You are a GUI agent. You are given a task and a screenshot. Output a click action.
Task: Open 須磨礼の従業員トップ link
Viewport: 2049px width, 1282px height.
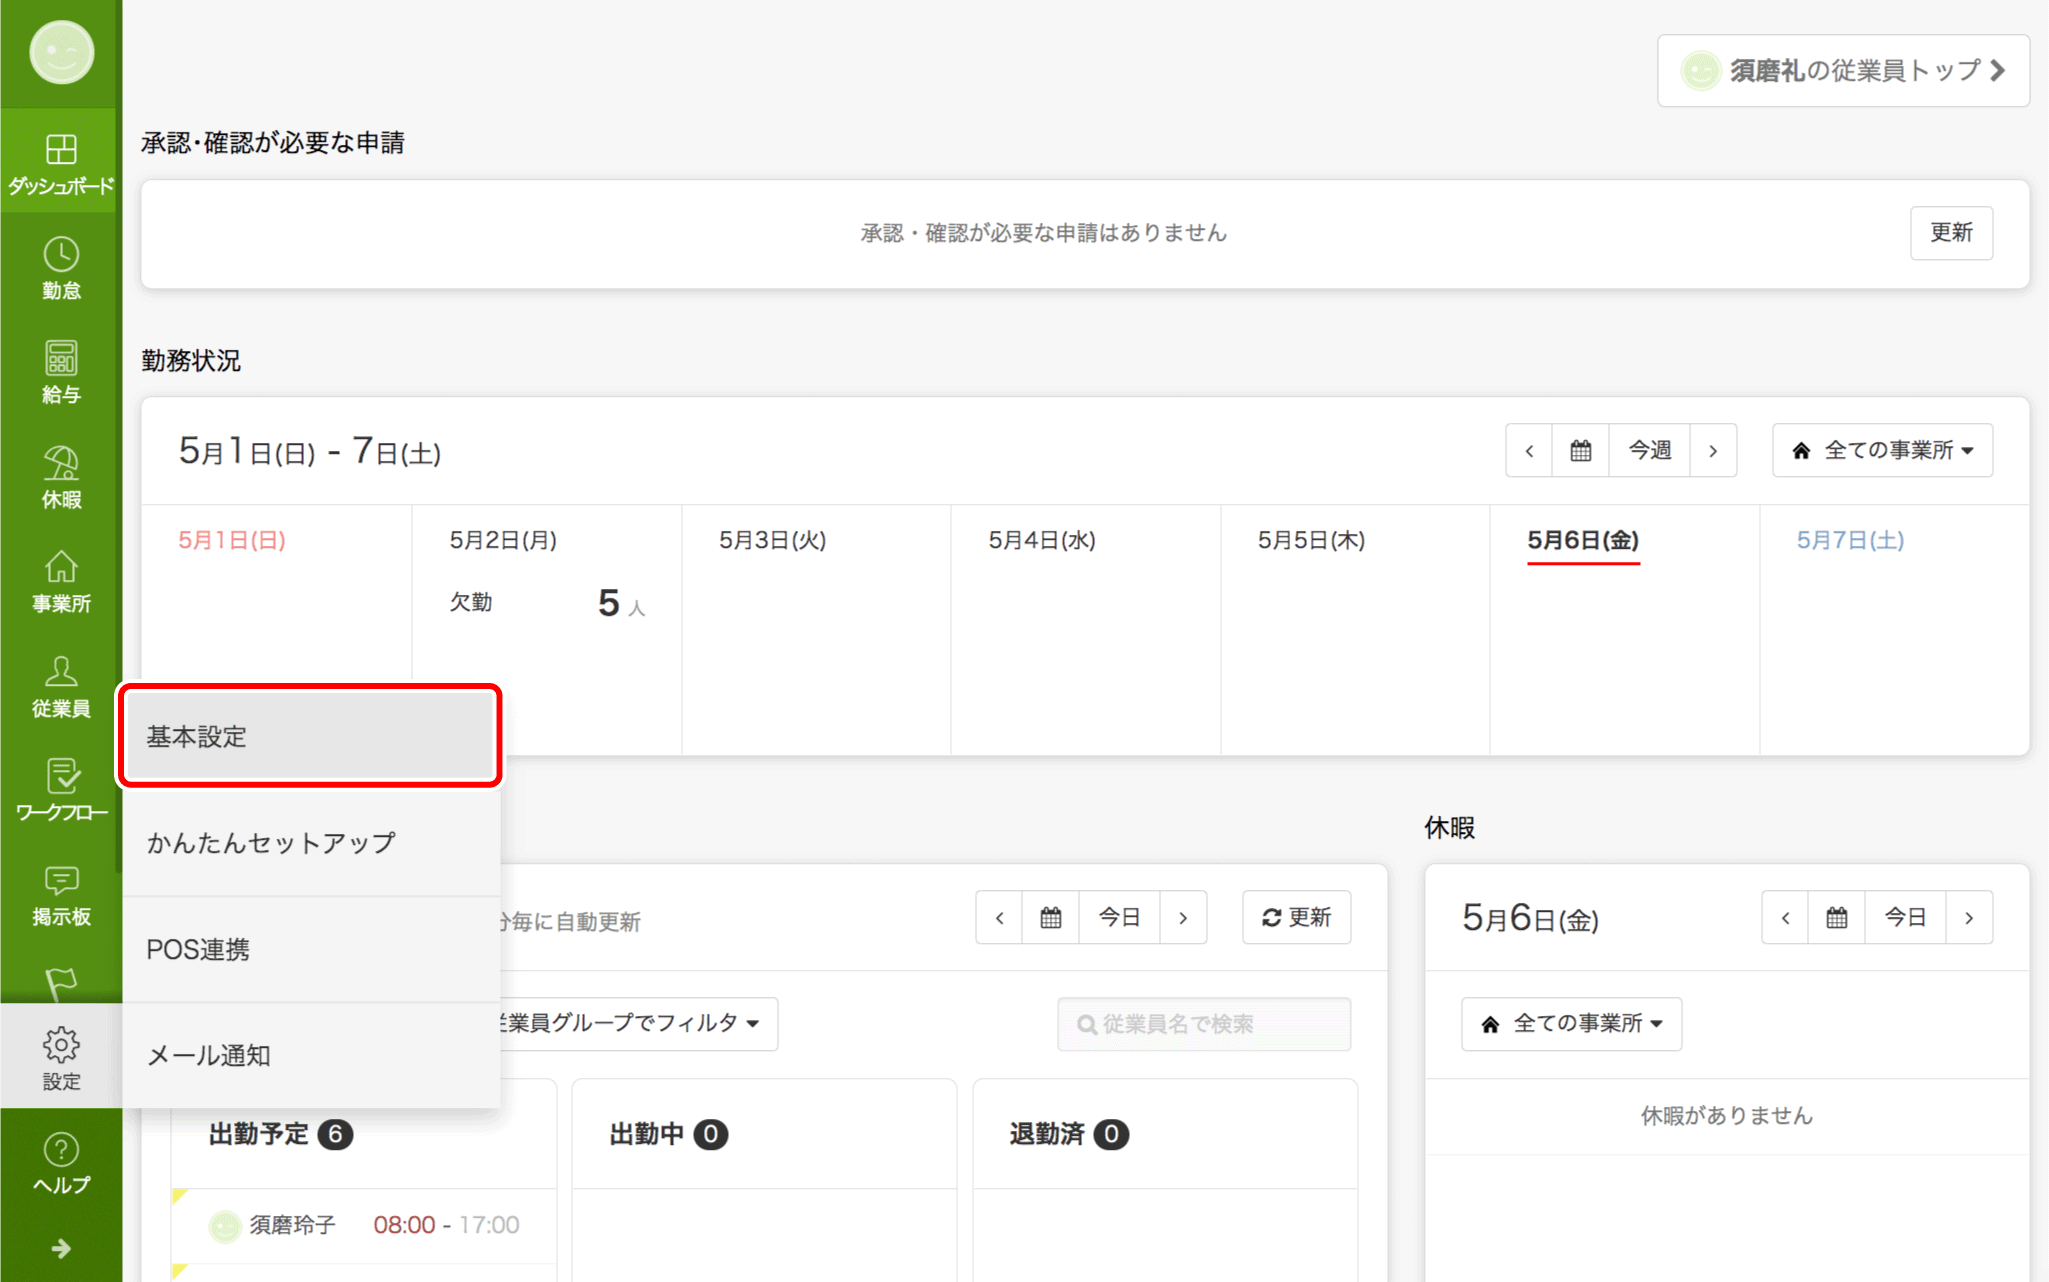click(1841, 70)
